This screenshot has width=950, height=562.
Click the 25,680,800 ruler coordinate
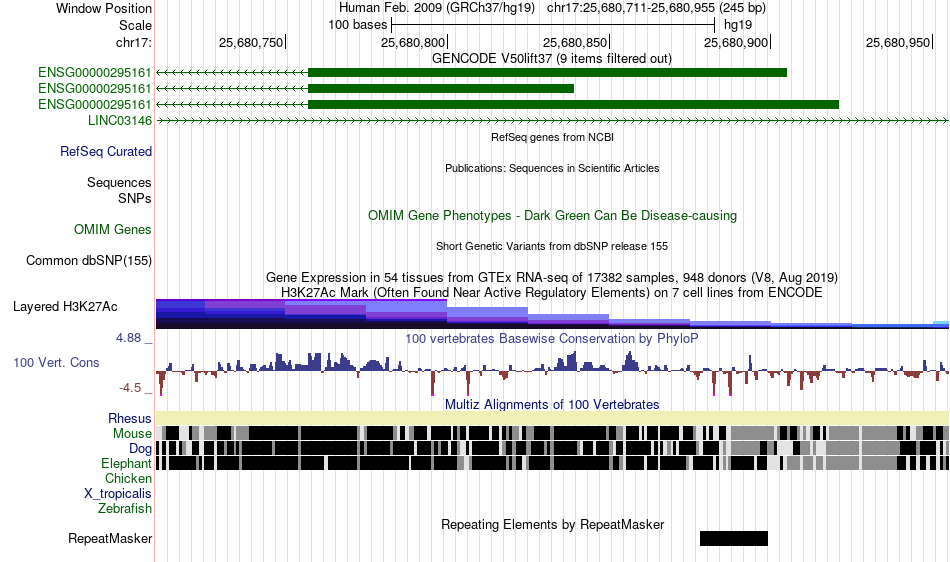(413, 42)
